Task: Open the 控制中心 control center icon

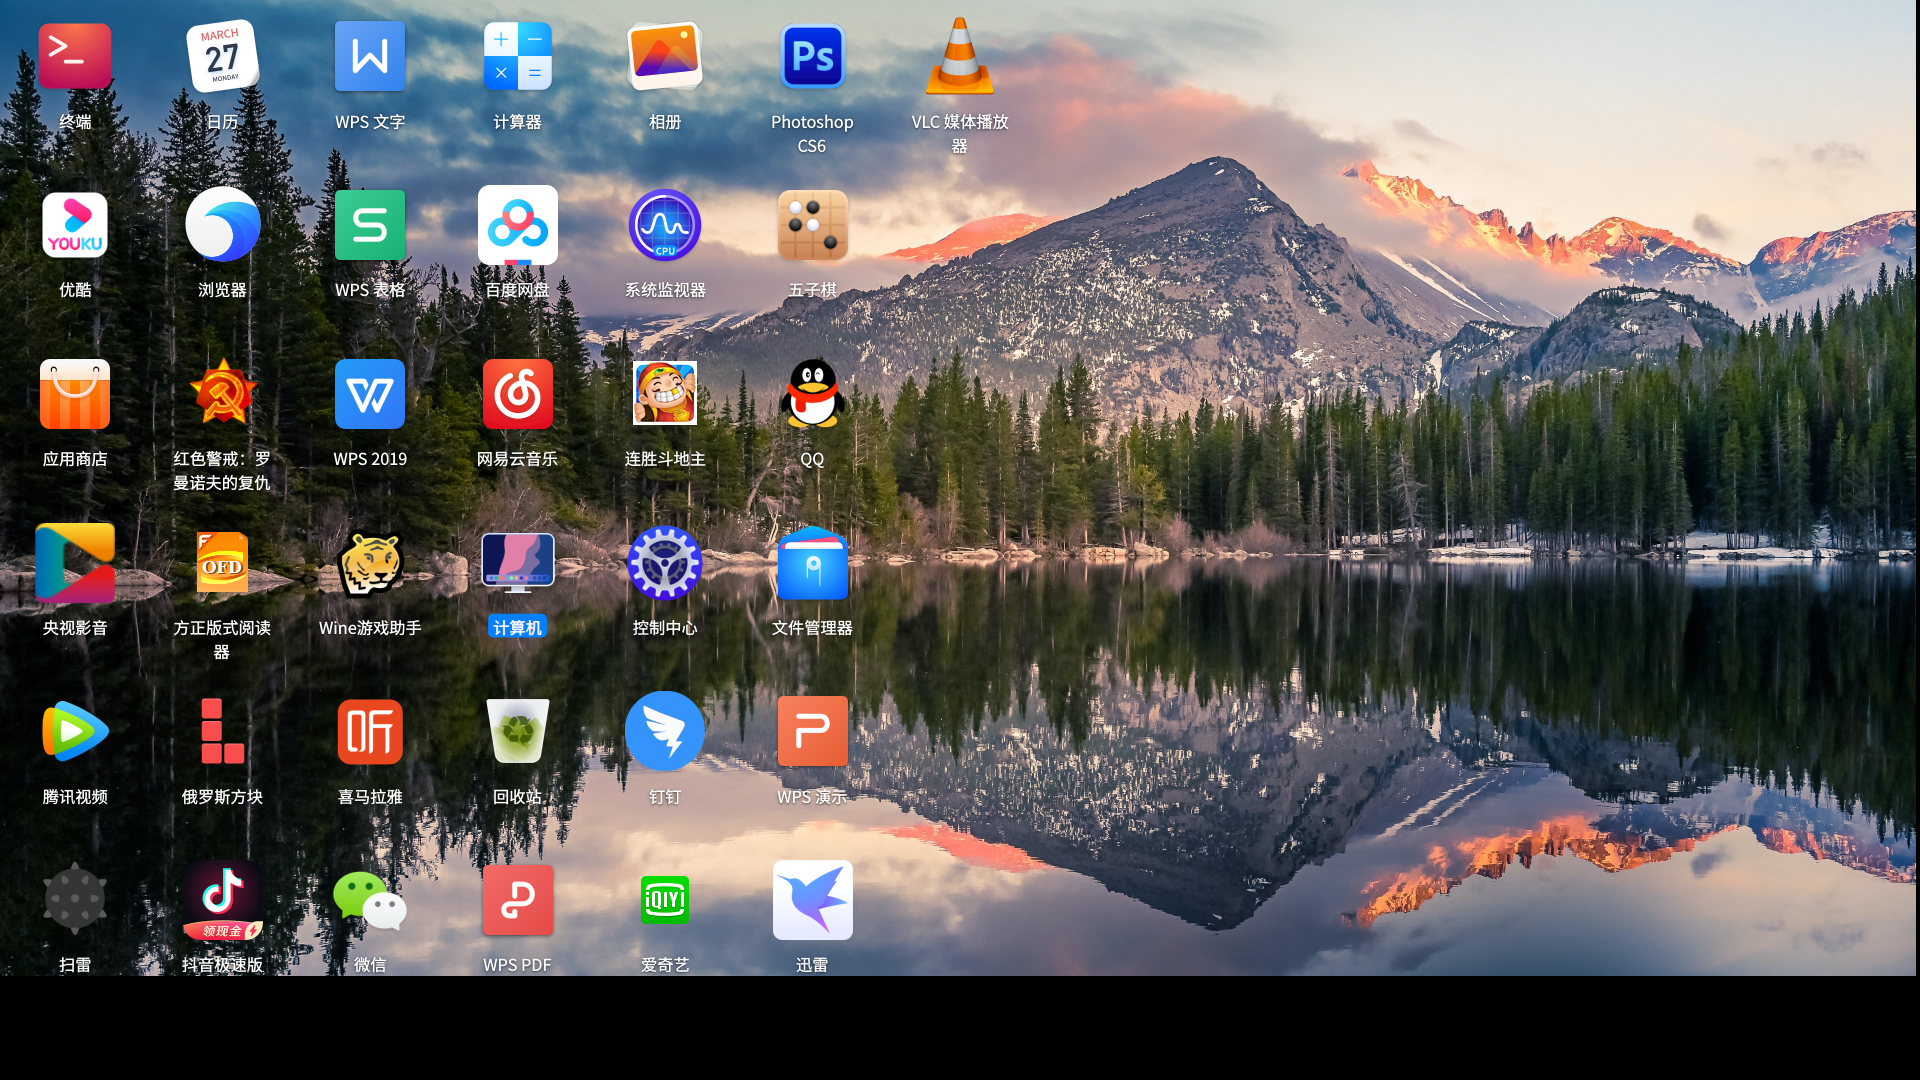Action: pos(665,564)
